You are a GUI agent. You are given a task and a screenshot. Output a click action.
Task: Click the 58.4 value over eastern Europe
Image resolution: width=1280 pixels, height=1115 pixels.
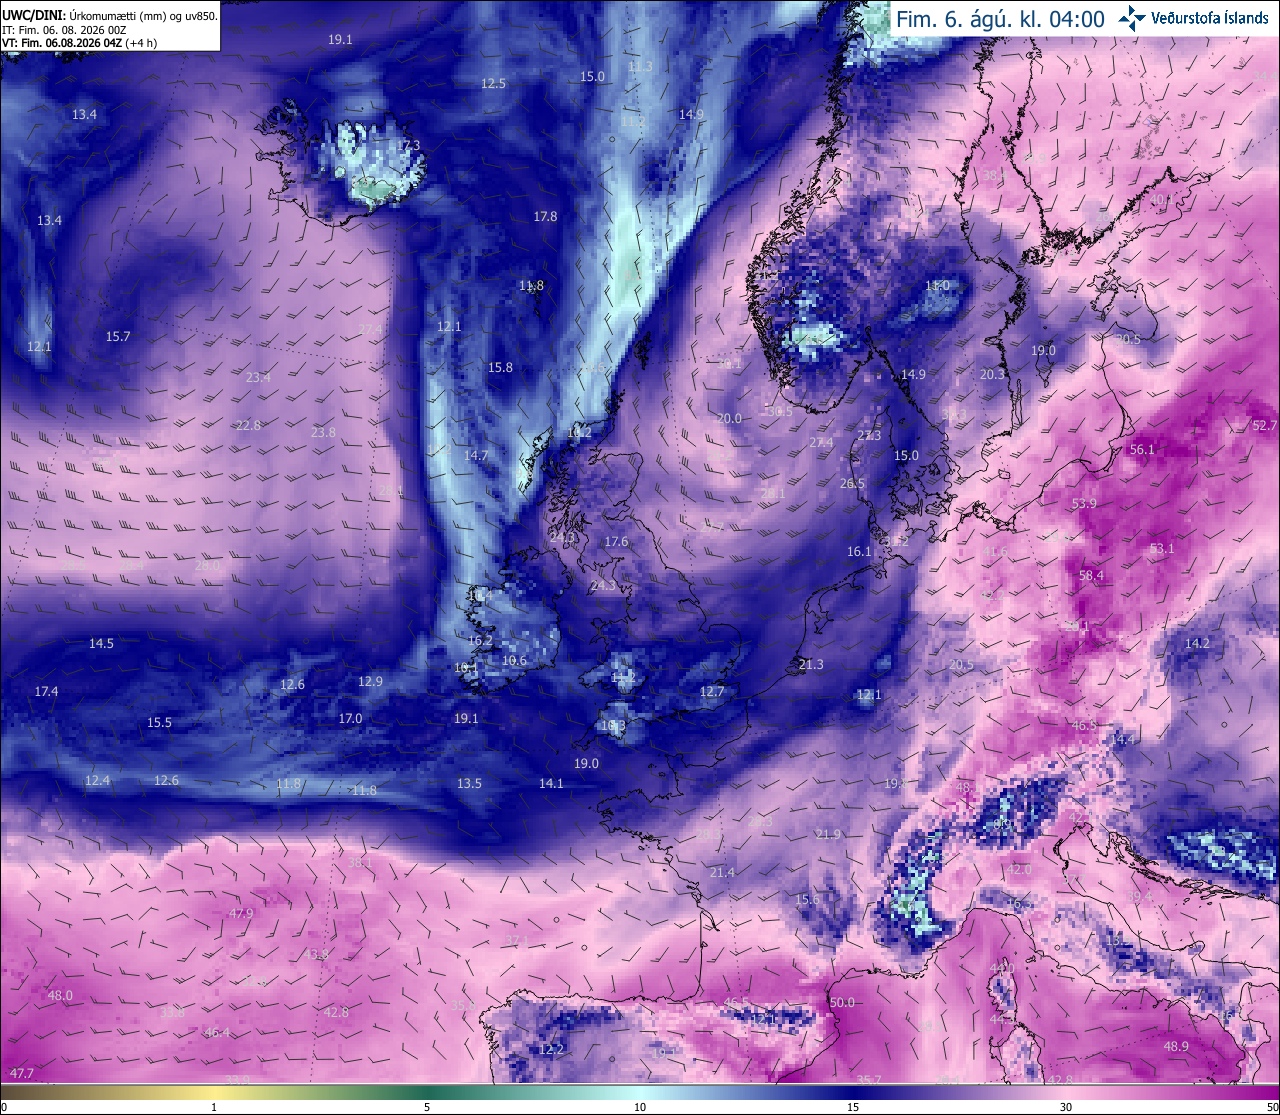coord(1092,576)
